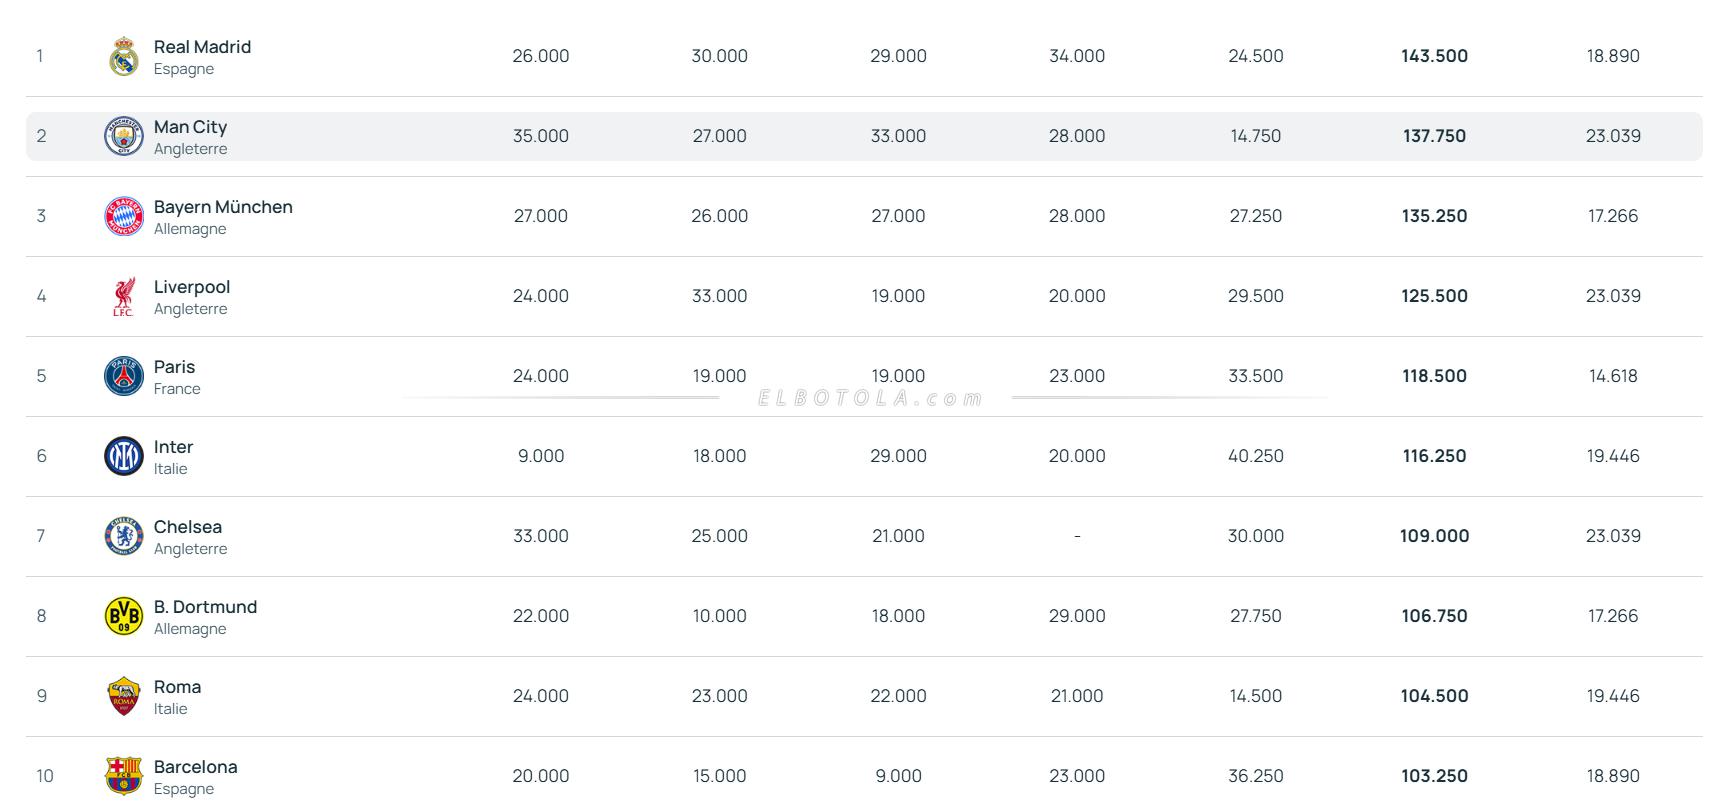
Task: Click the Real Madrid club crest
Action: pyautogui.click(x=124, y=57)
